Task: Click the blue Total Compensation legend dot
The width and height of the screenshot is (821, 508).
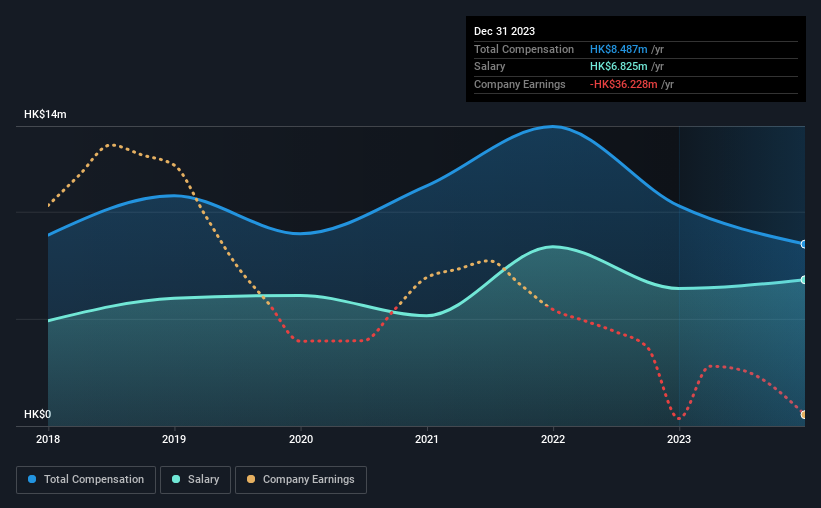Action: pos(32,479)
